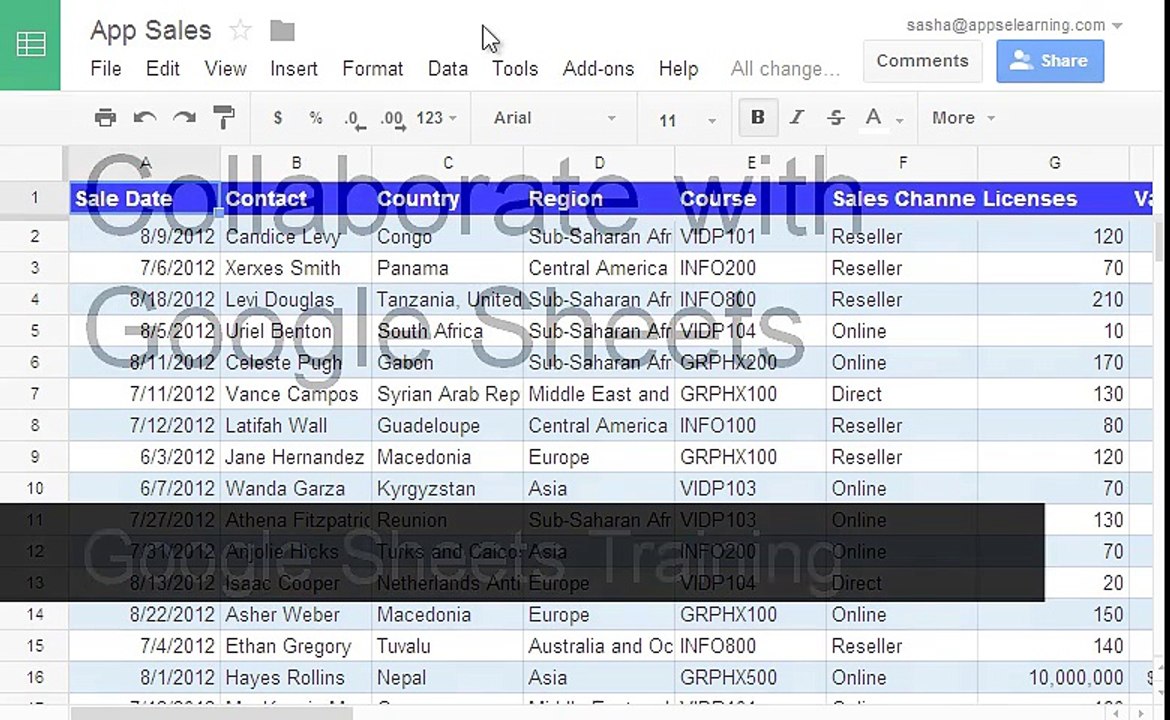Open the Edit menu

click(163, 69)
